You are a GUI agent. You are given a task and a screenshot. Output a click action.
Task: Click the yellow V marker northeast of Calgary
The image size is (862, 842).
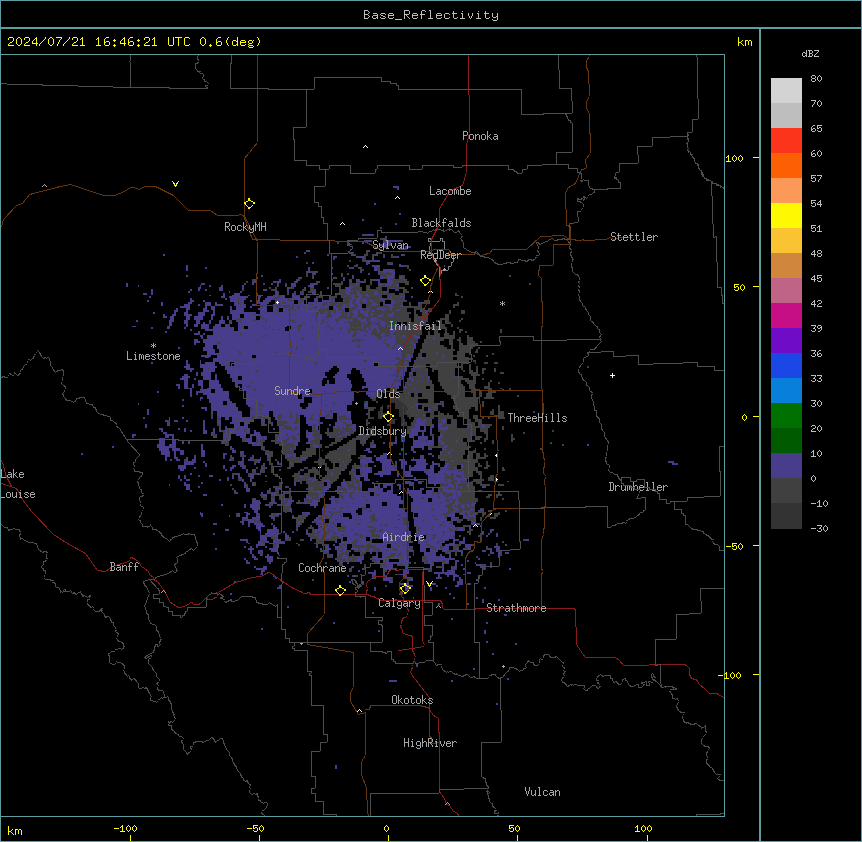429,584
